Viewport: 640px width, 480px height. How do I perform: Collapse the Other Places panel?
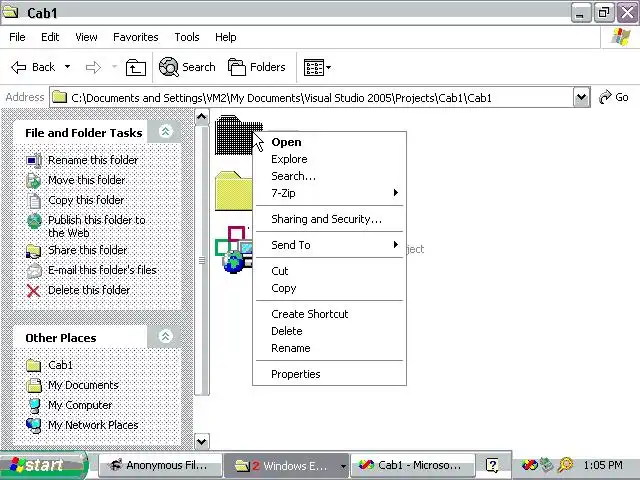pyautogui.click(x=165, y=336)
